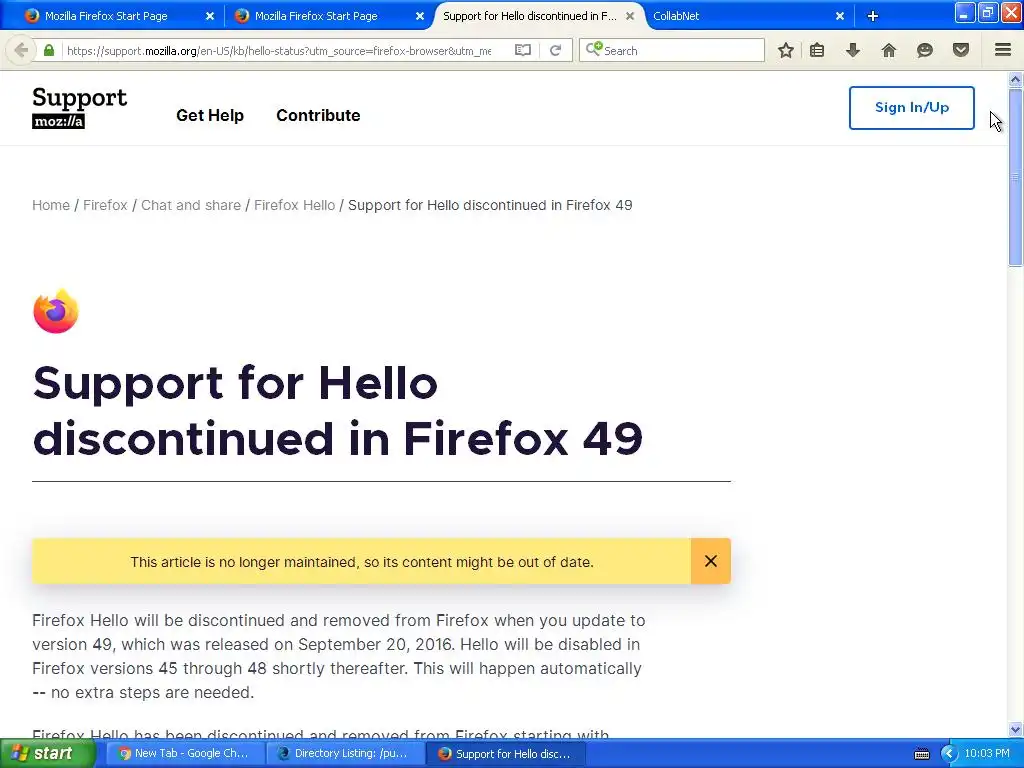
Task: Toggle Reader View icon in address bar
Action: 522,50
